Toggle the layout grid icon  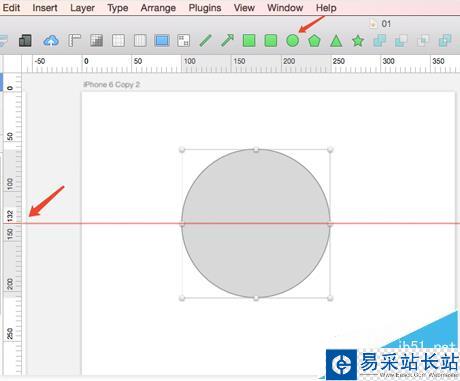tap(118, 41)
